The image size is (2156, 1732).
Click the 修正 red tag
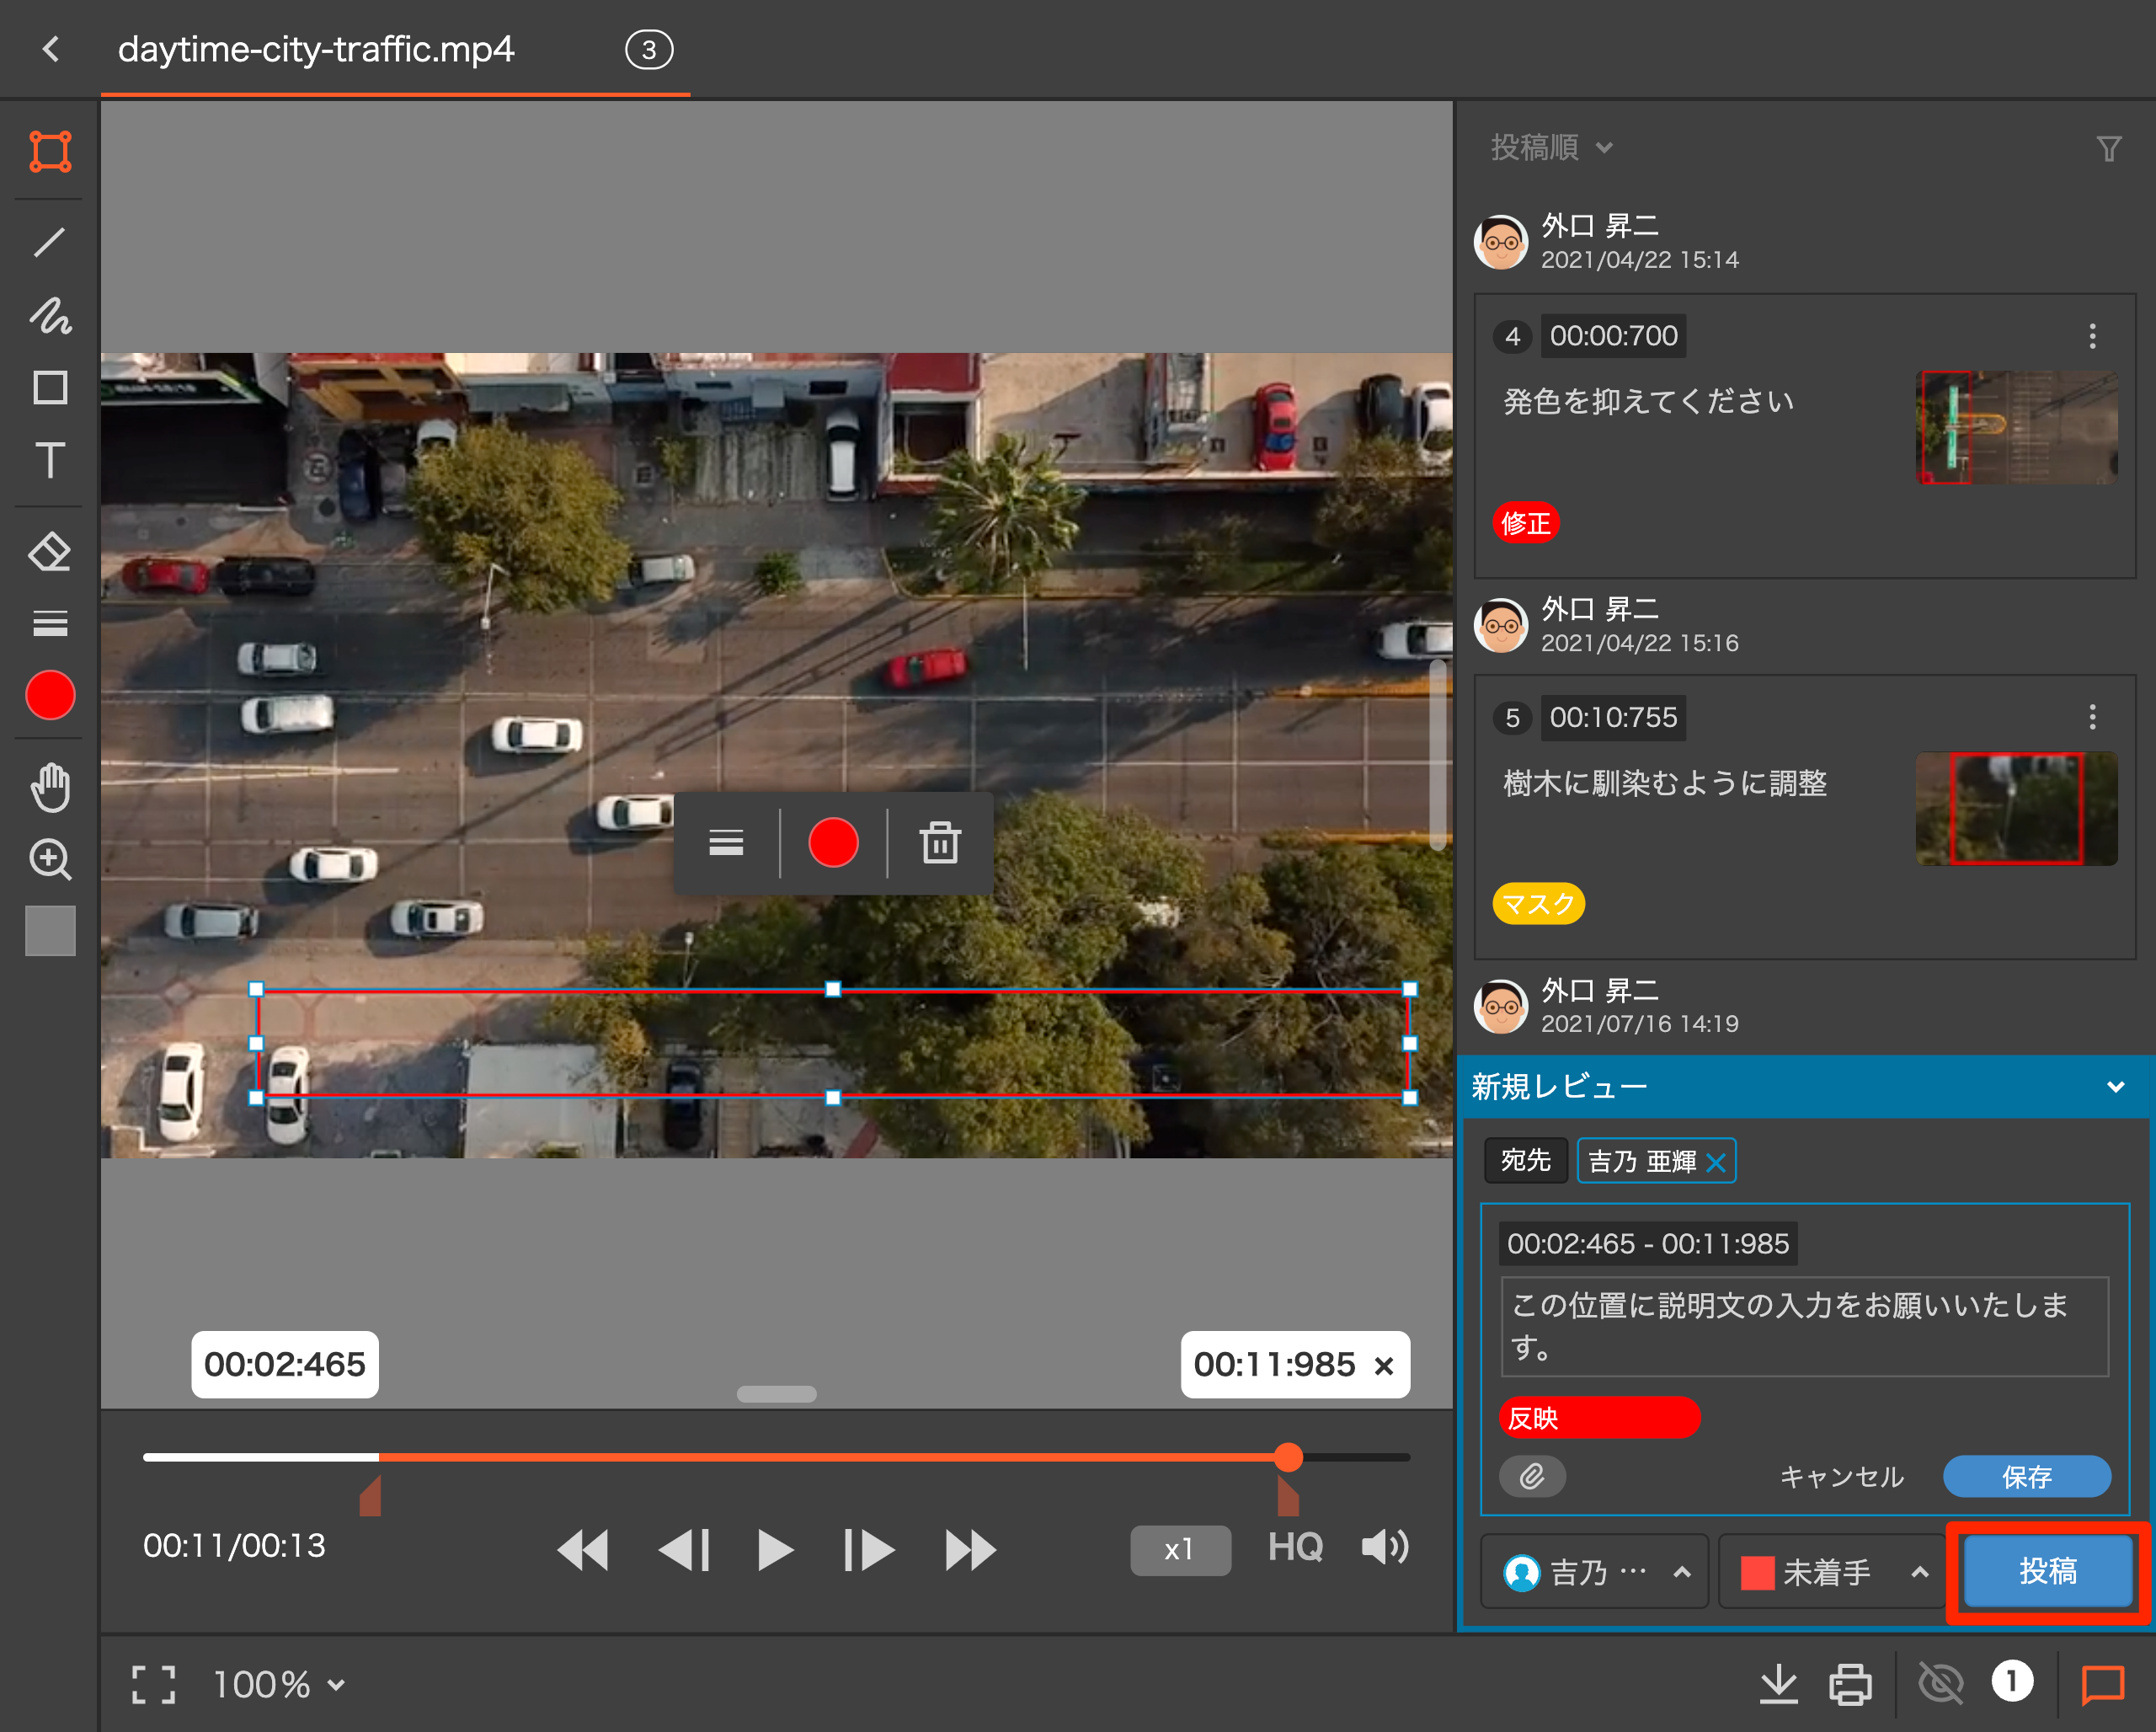pos(1526,523)
